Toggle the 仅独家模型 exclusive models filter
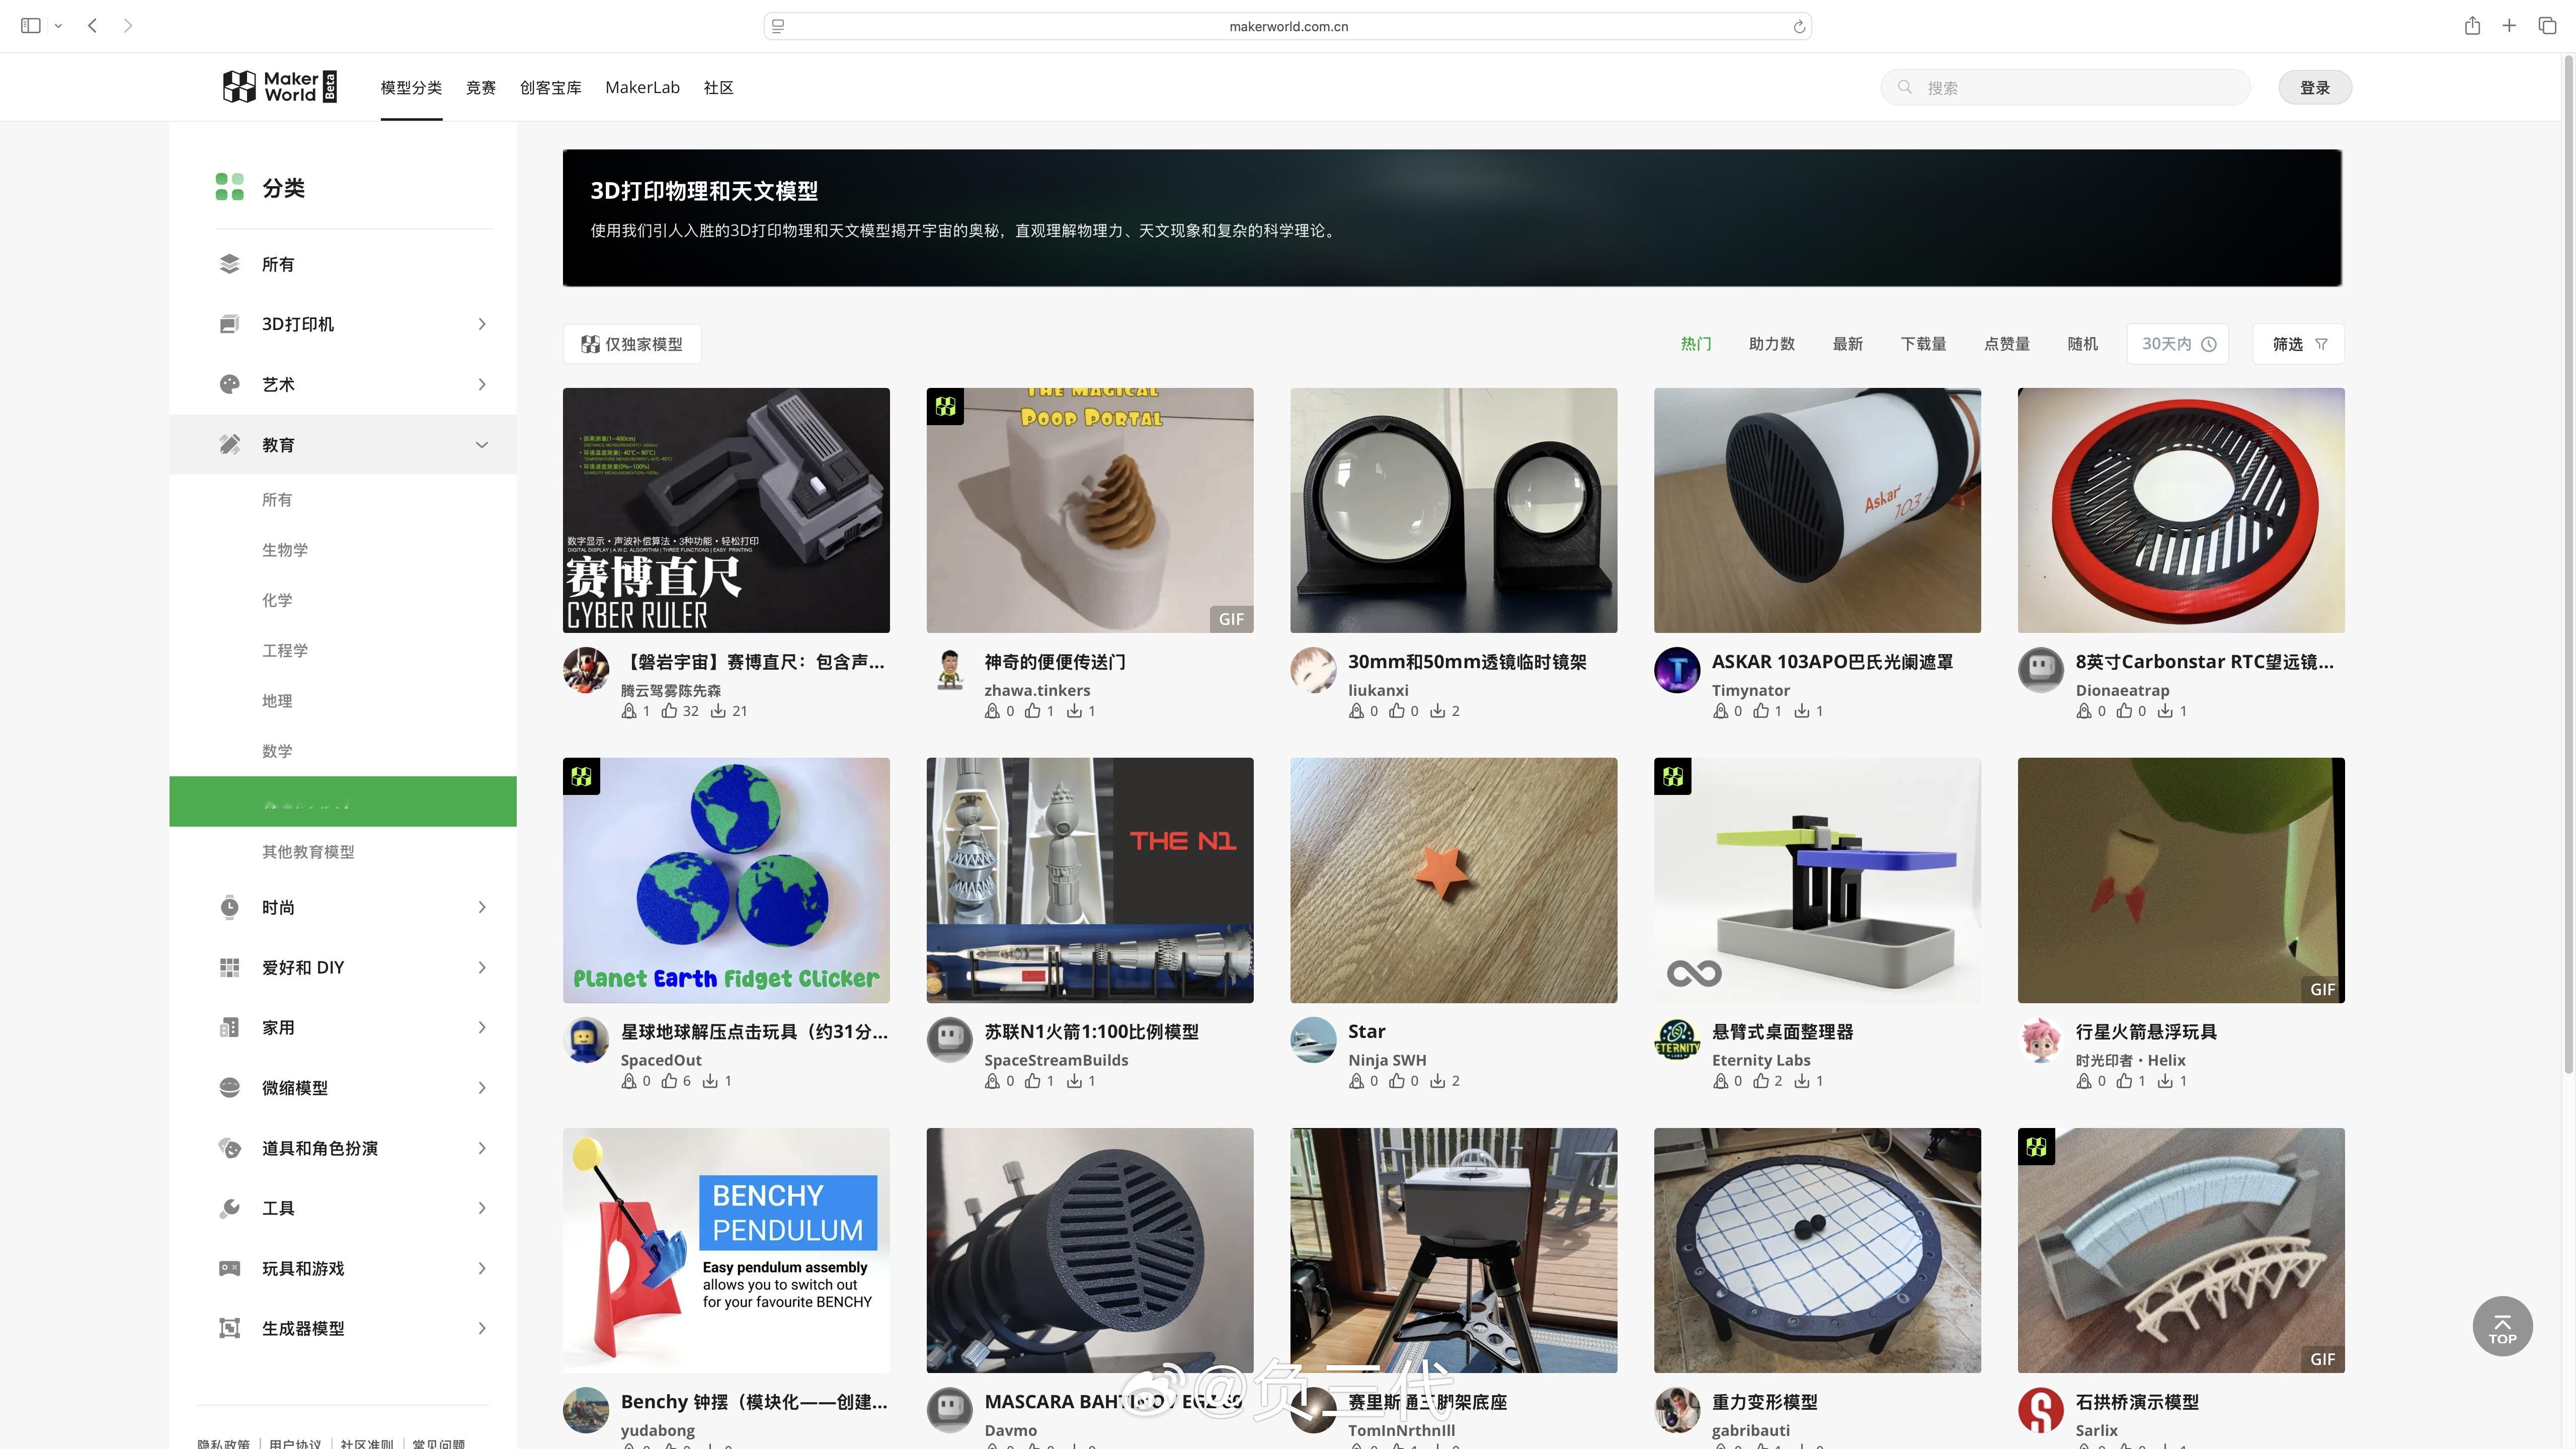This screenshot has width=2576, height=1449. click(x=632, y=344)
